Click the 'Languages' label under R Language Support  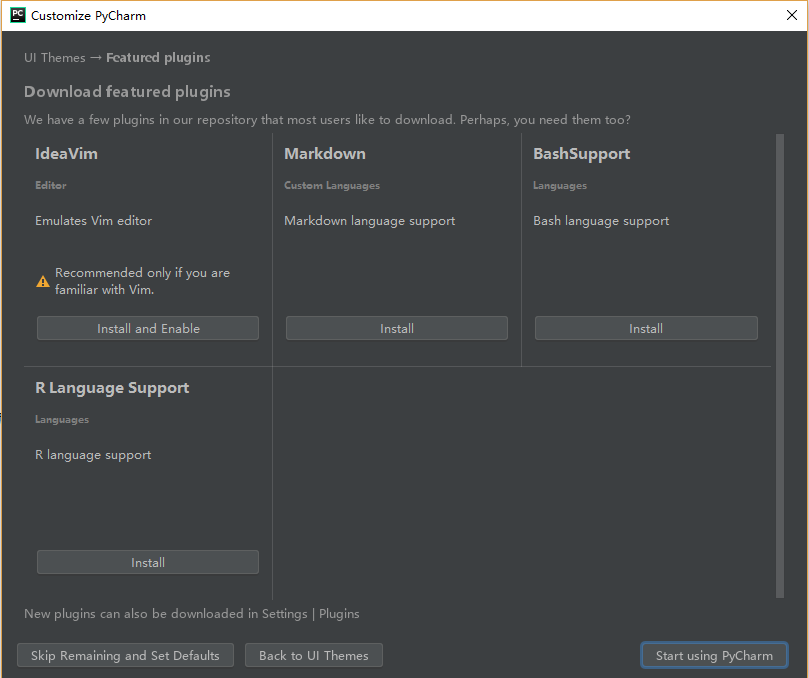62,419
